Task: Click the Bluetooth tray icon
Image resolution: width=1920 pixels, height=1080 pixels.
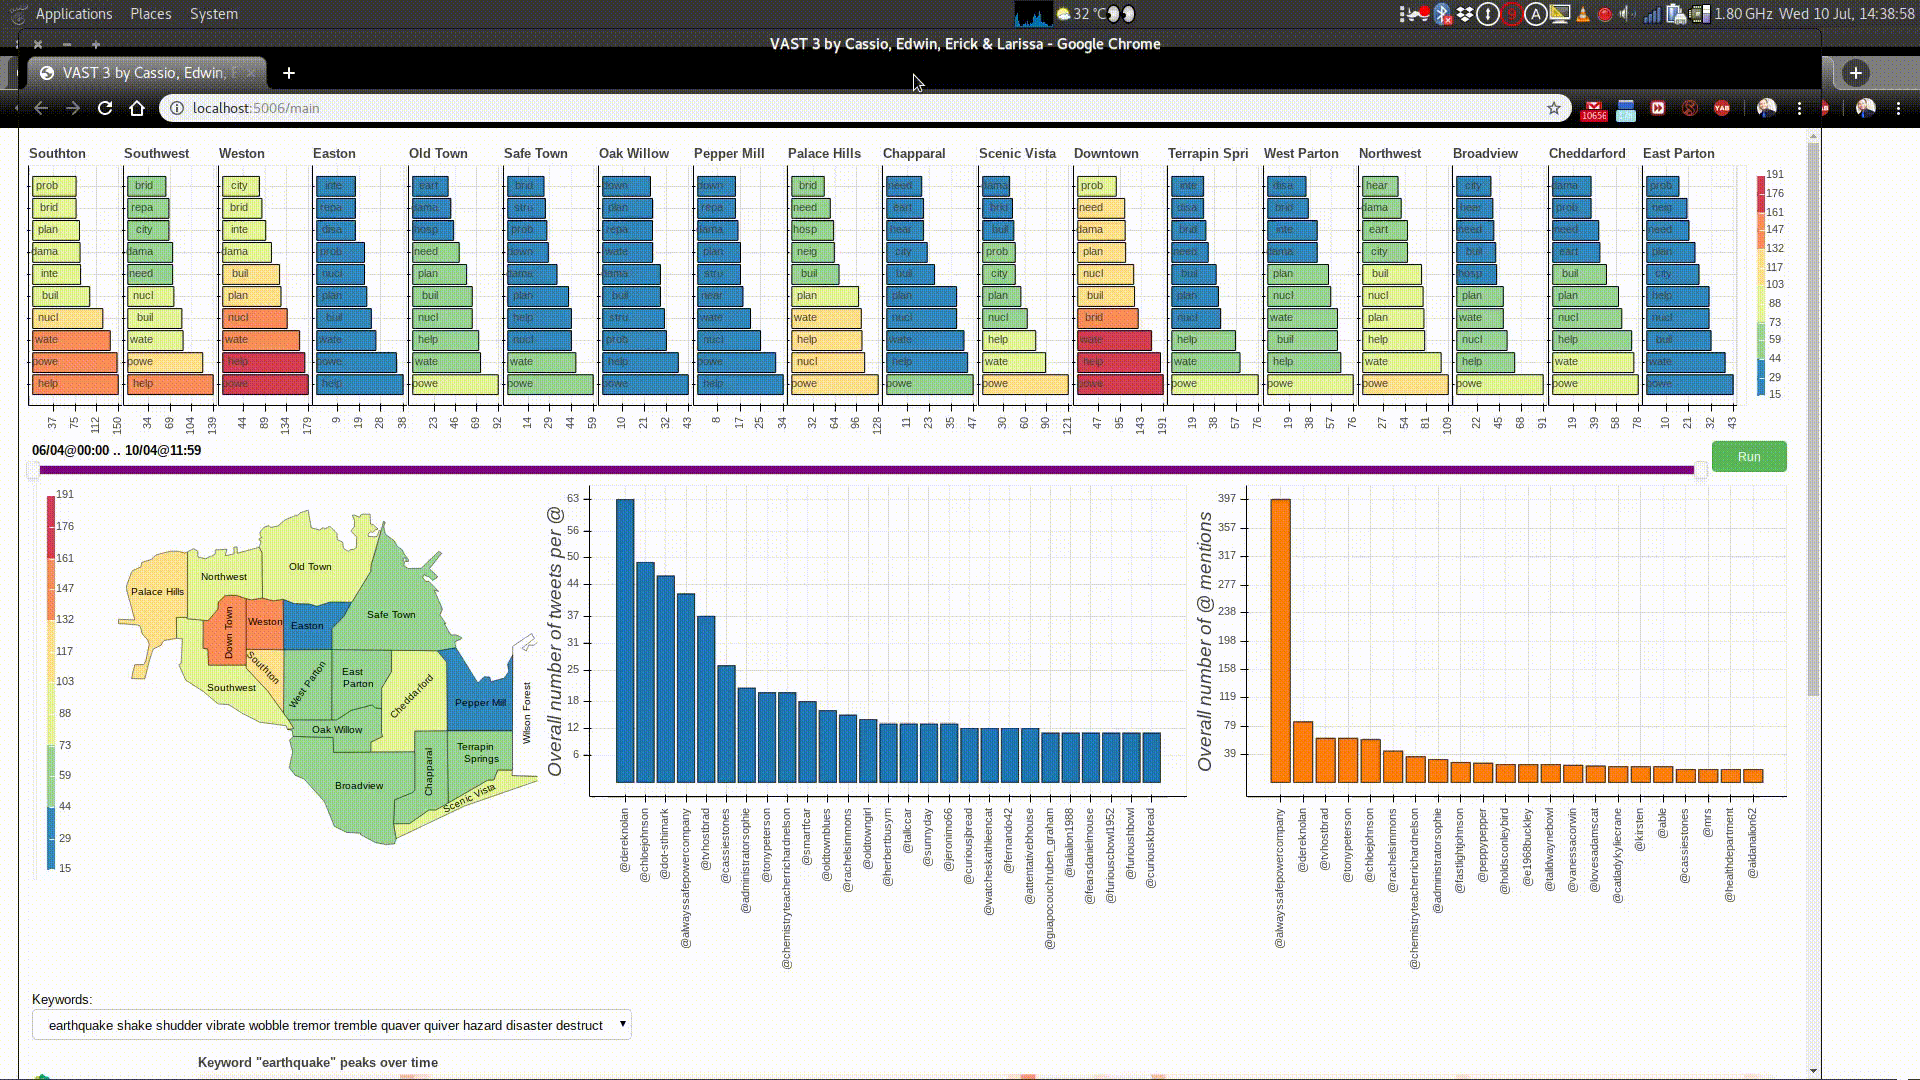Action: coord(1442,14)
